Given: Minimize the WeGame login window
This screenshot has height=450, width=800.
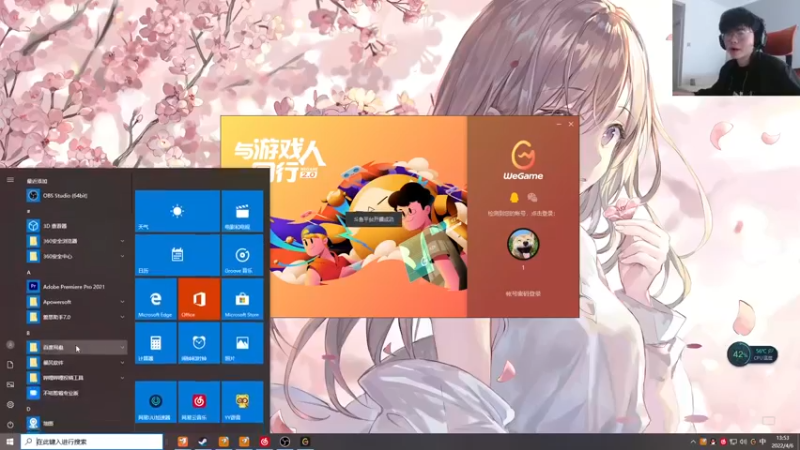Looking at the screenshot, I should 559,124.
